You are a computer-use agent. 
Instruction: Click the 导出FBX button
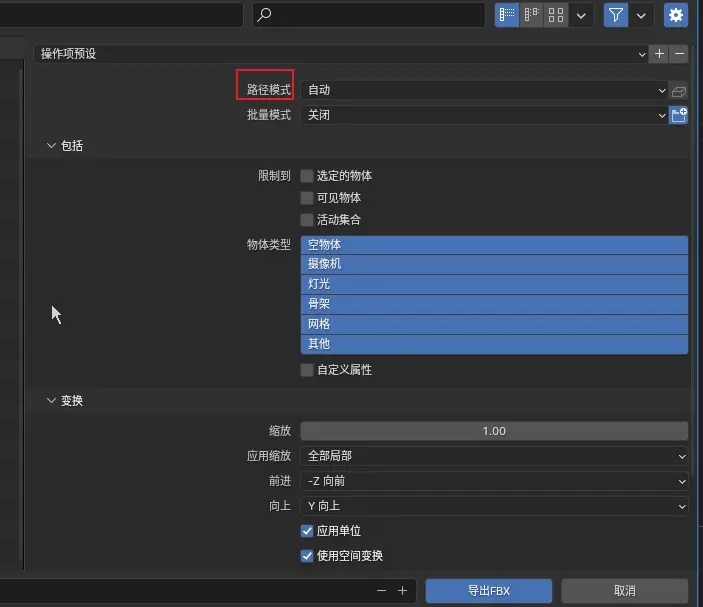click(489, 591)
